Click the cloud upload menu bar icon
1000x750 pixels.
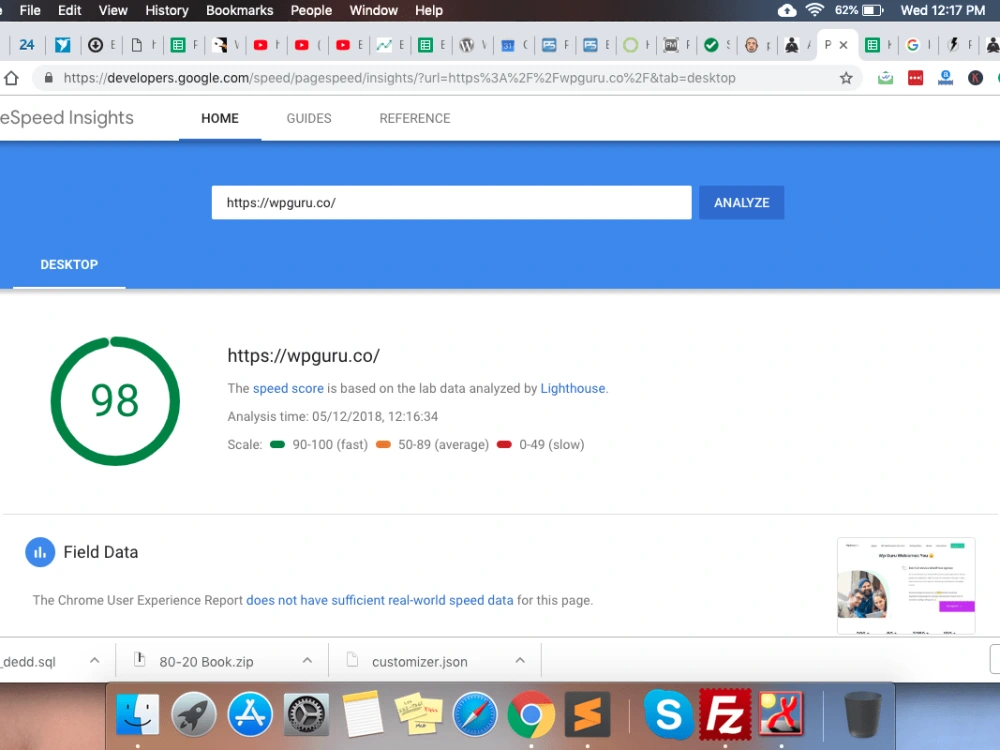pyautogui.click(x=787, y=10)
